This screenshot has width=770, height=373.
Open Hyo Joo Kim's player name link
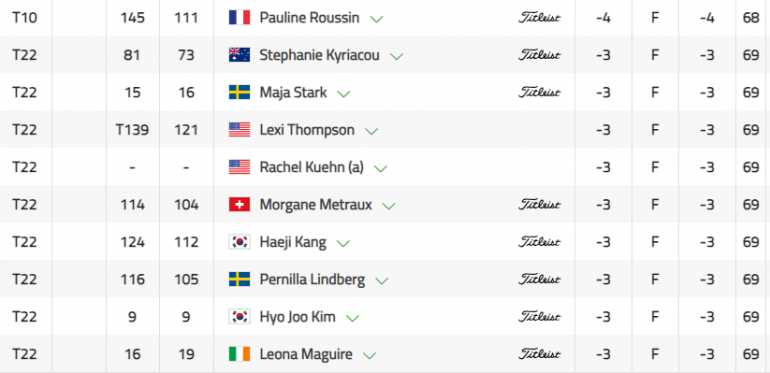[x=297, y=317]
